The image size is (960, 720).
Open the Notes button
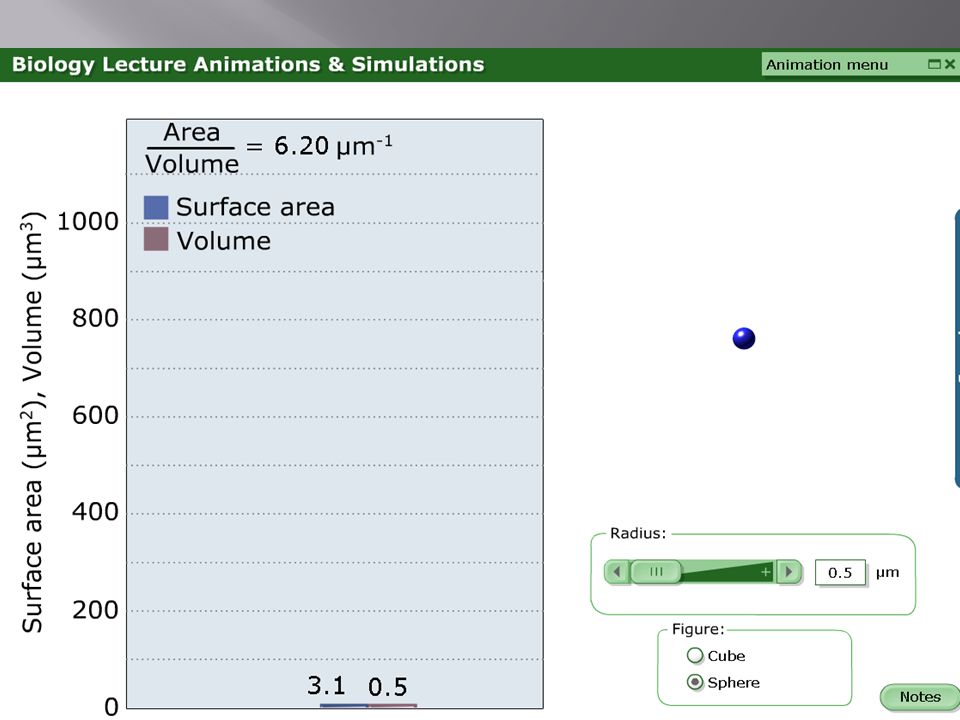920,697
